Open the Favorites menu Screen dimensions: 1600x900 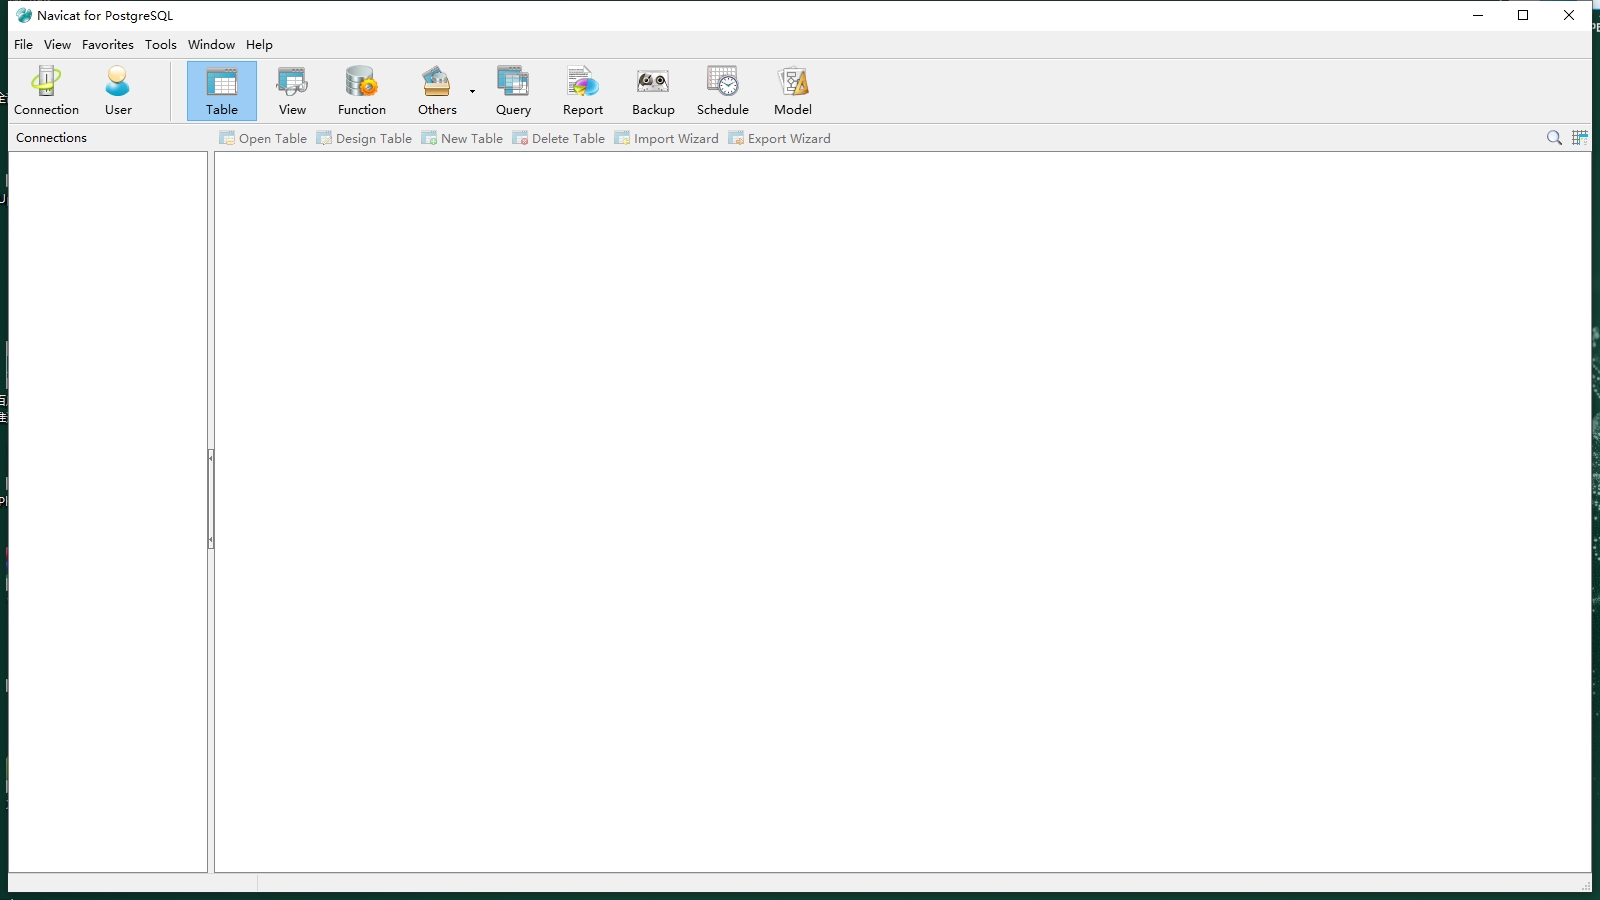point(107,45)
